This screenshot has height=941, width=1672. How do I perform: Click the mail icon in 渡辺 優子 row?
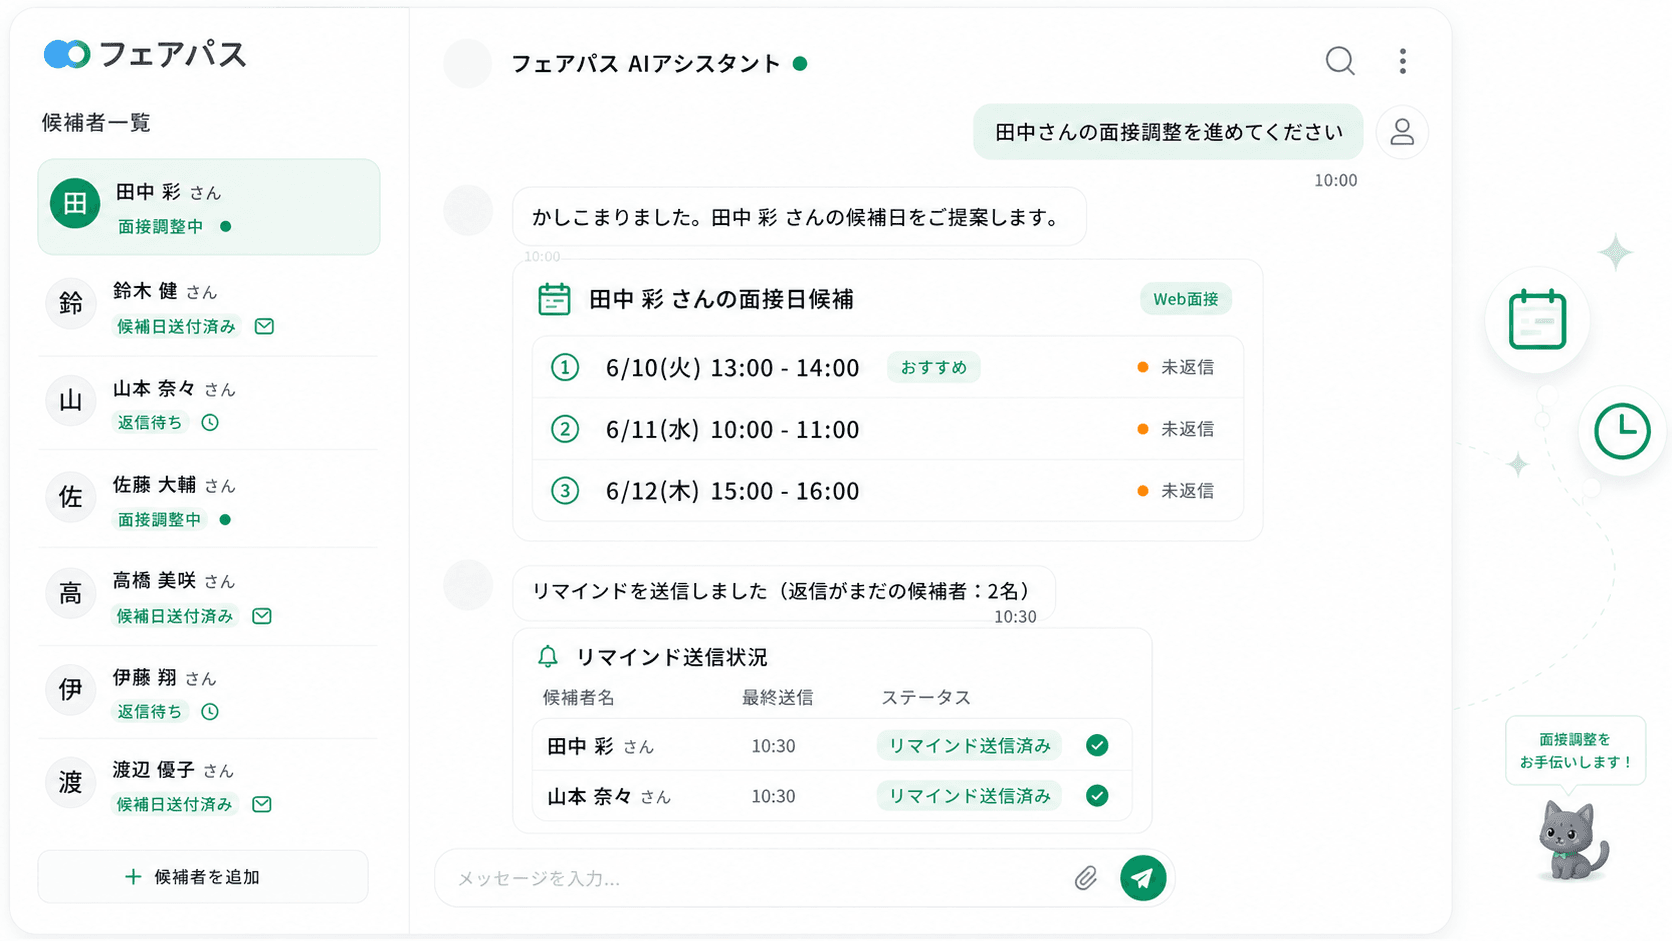(262, 804)
